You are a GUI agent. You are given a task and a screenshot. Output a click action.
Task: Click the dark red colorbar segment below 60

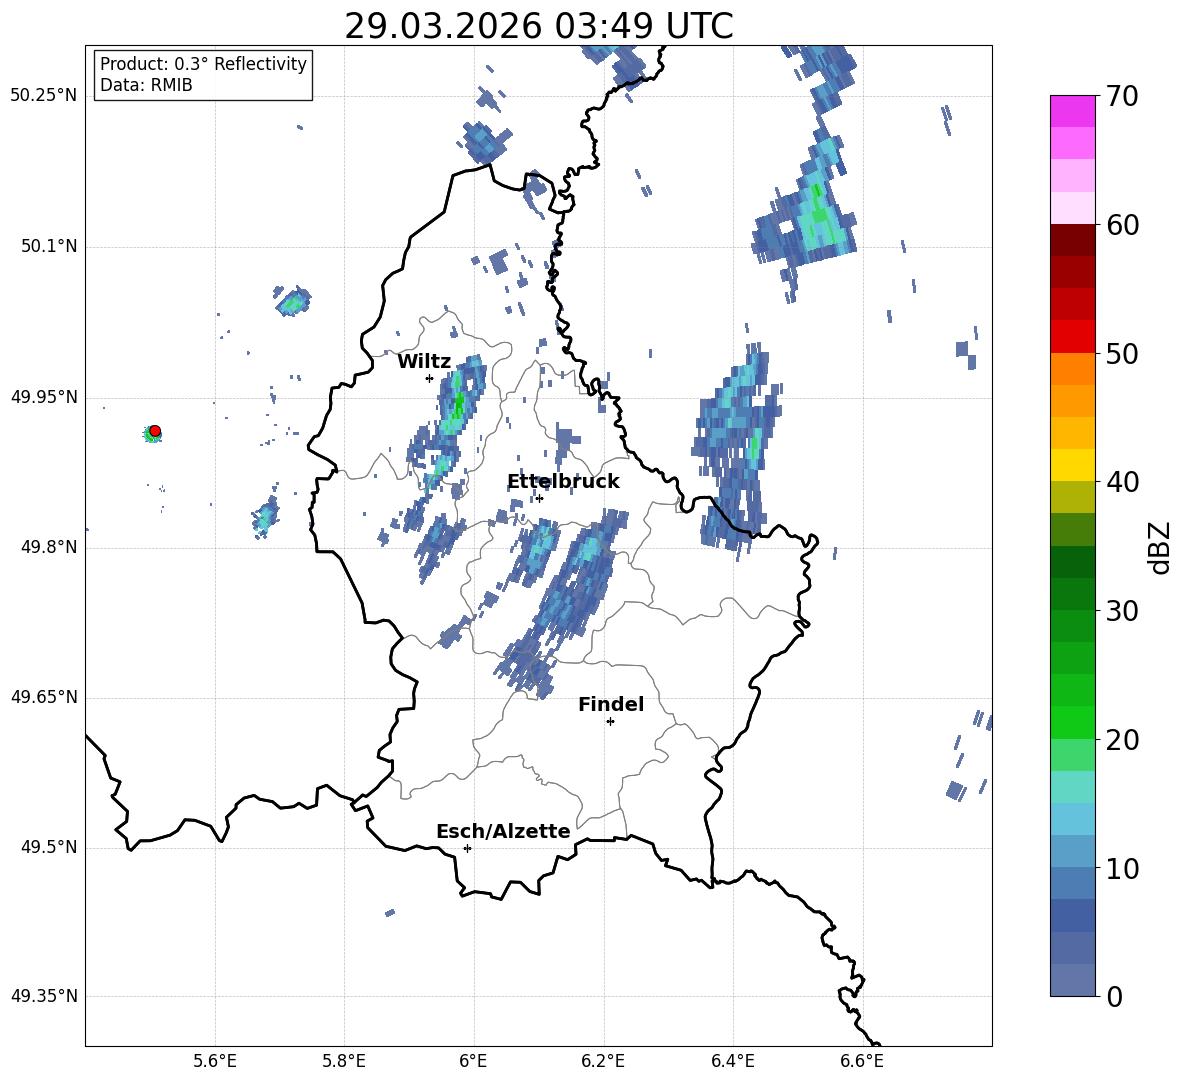click(1072, 240)
